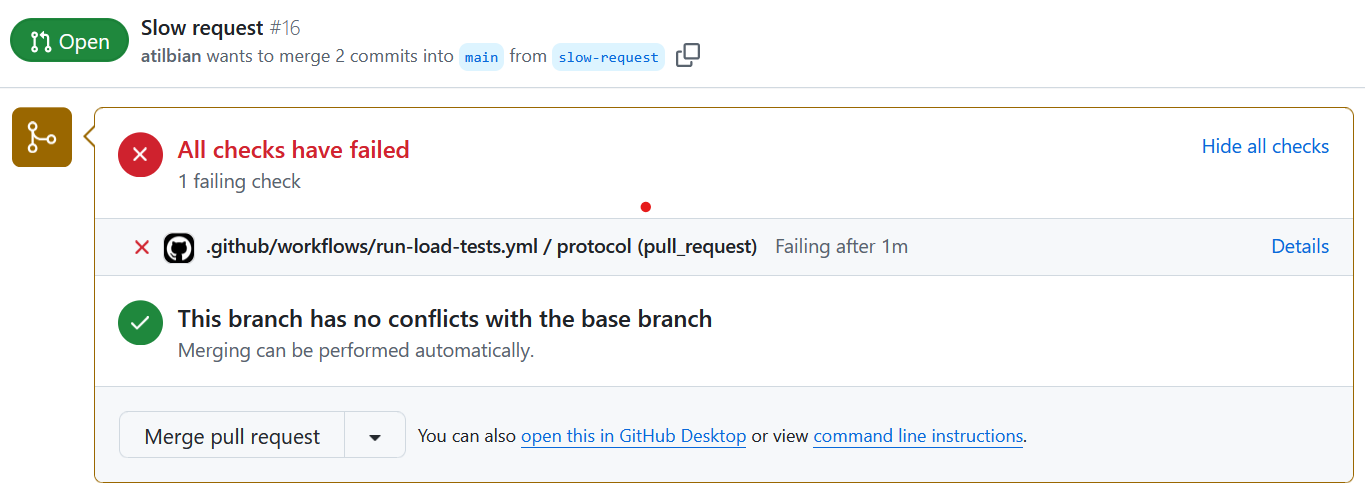Click the GitHub Actions octocat avatar
The height and width of the screenshot is (495, 1365).
[x=179, y=248]
